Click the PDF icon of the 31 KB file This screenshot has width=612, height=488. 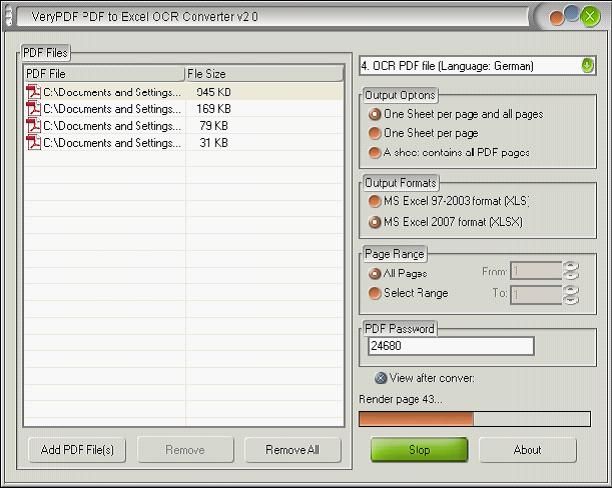tap(34, 143)
